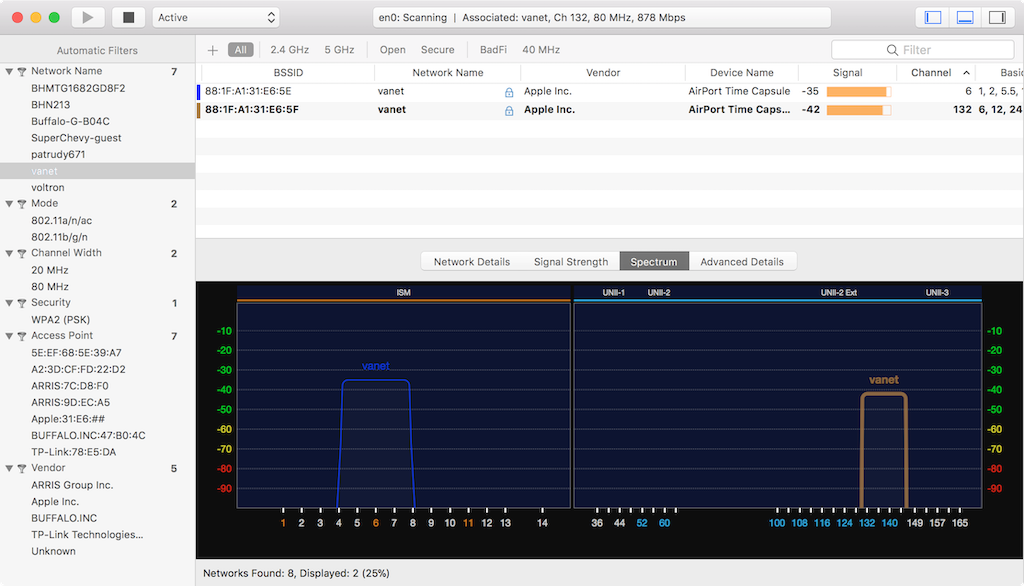
Task: Select row with BSSID 88:1F:A1:31:E6:5E
Action: (610, 91)
